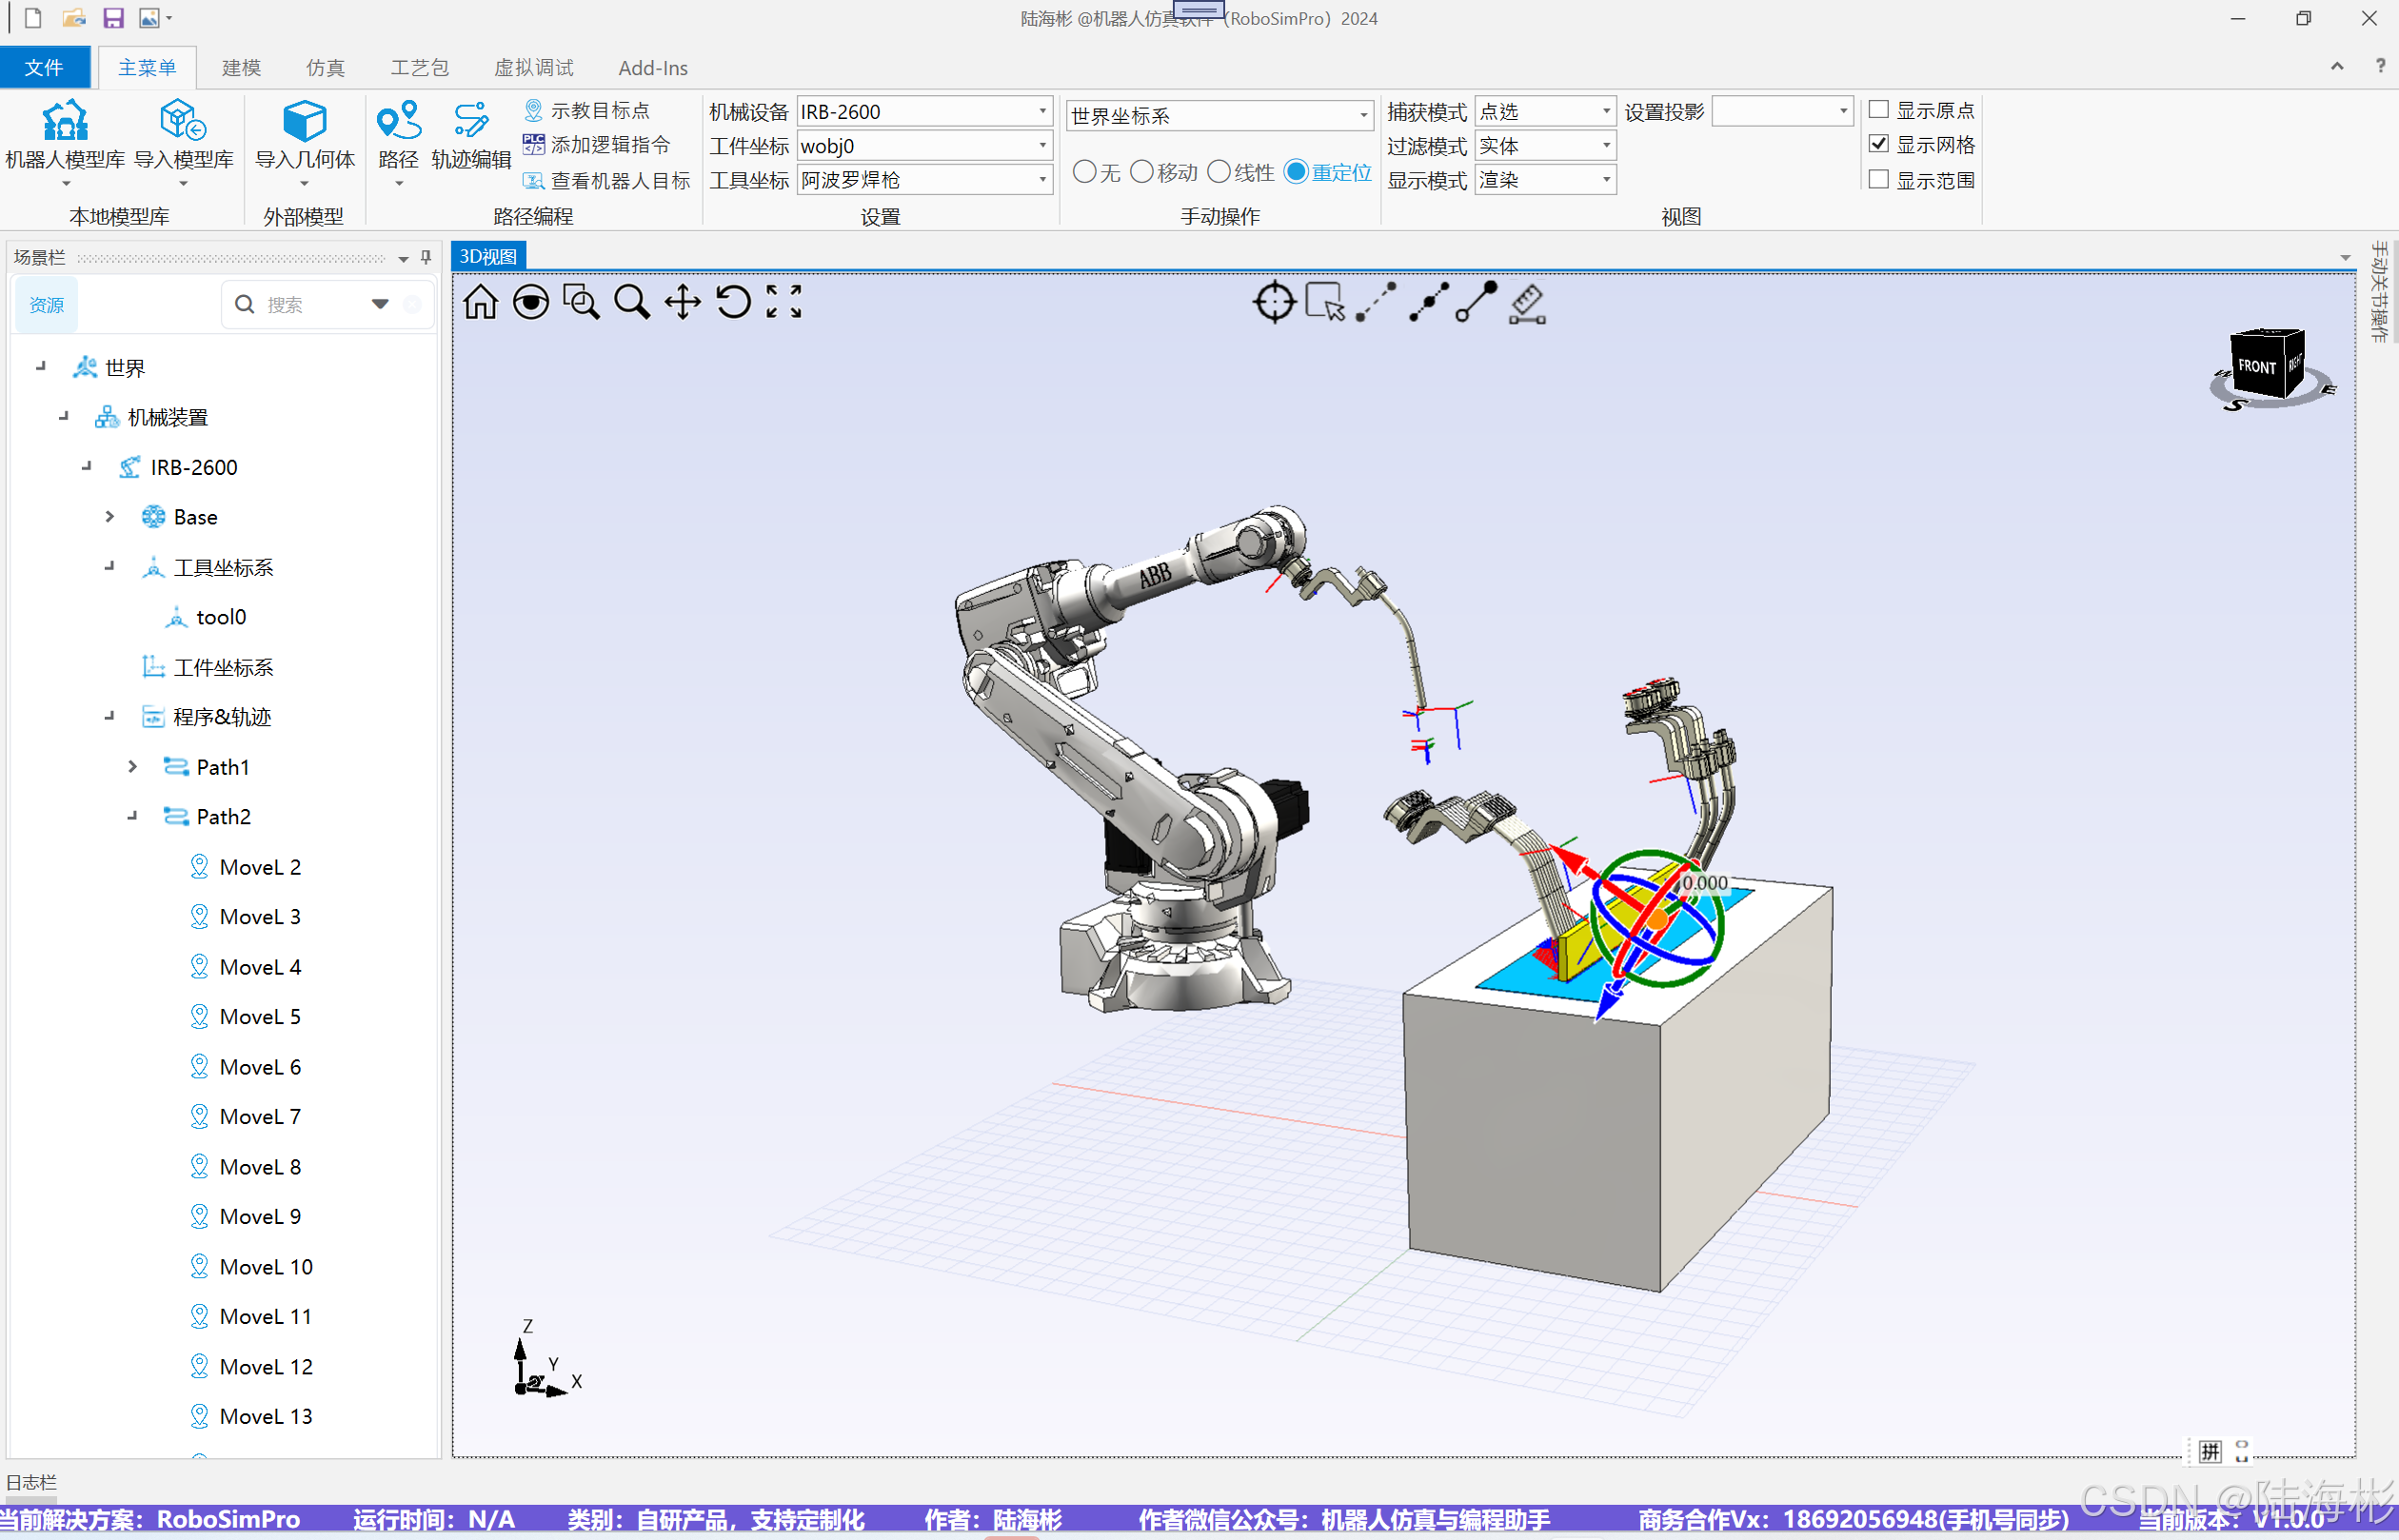2399x1540 pixels.
Task: Click the teach target point button
Action: pos(588,110)
